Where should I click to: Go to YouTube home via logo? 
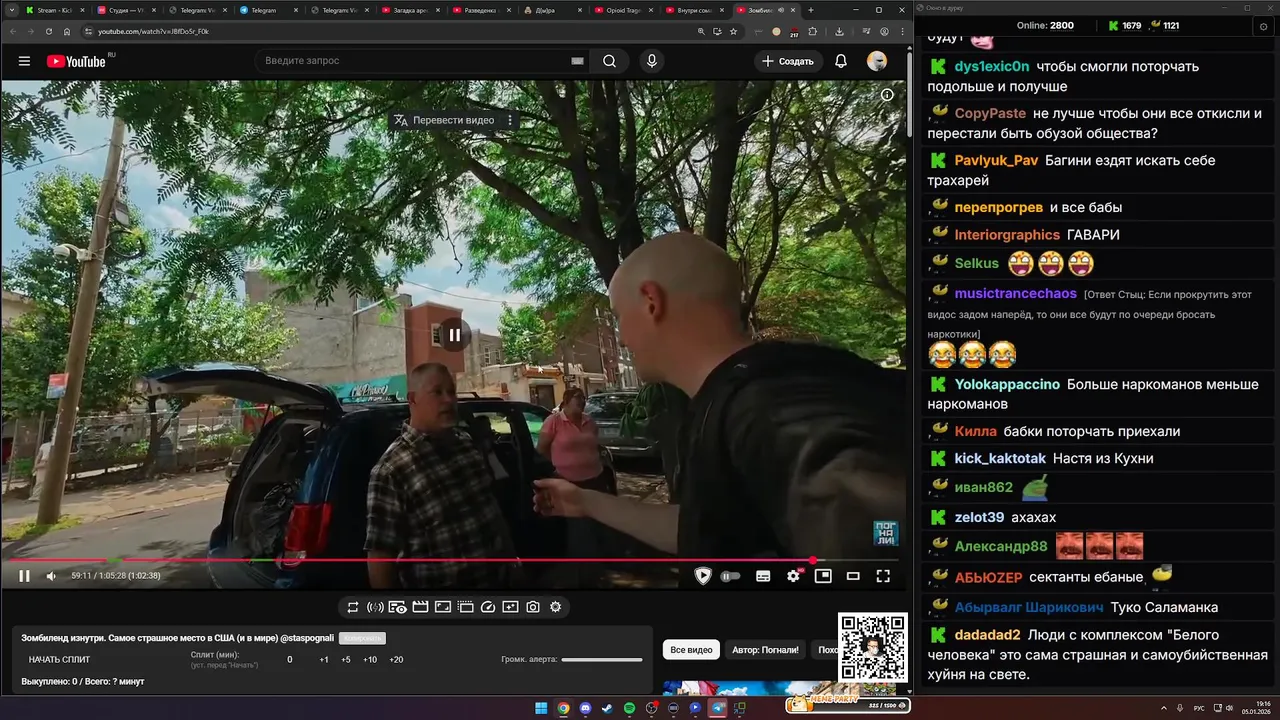pos(76,61)
